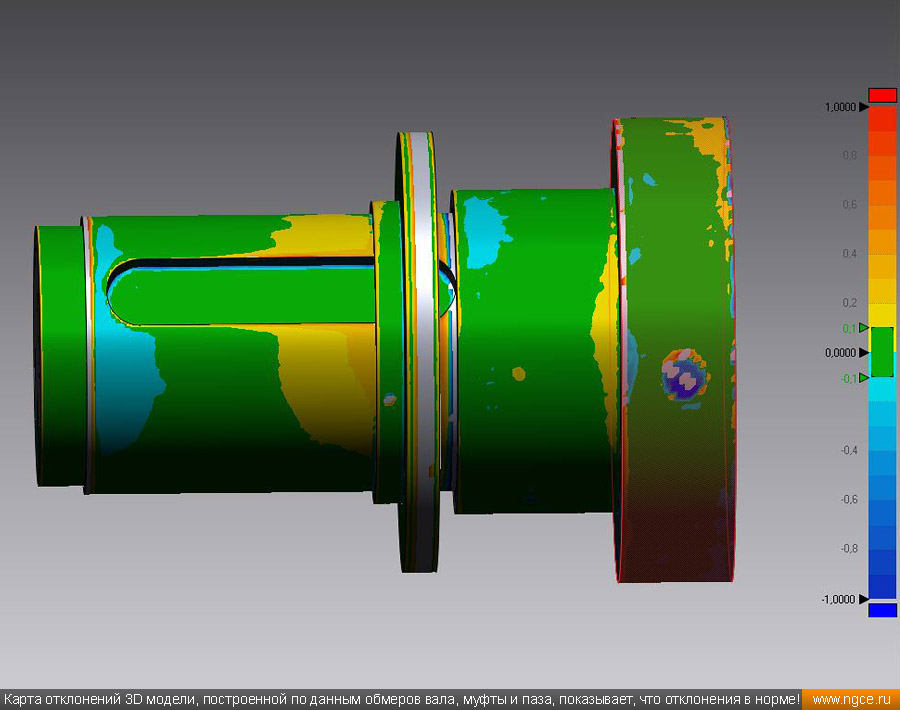Click the green "0,1" tolerance label
900x710 pixels.
tap(849, 328)
